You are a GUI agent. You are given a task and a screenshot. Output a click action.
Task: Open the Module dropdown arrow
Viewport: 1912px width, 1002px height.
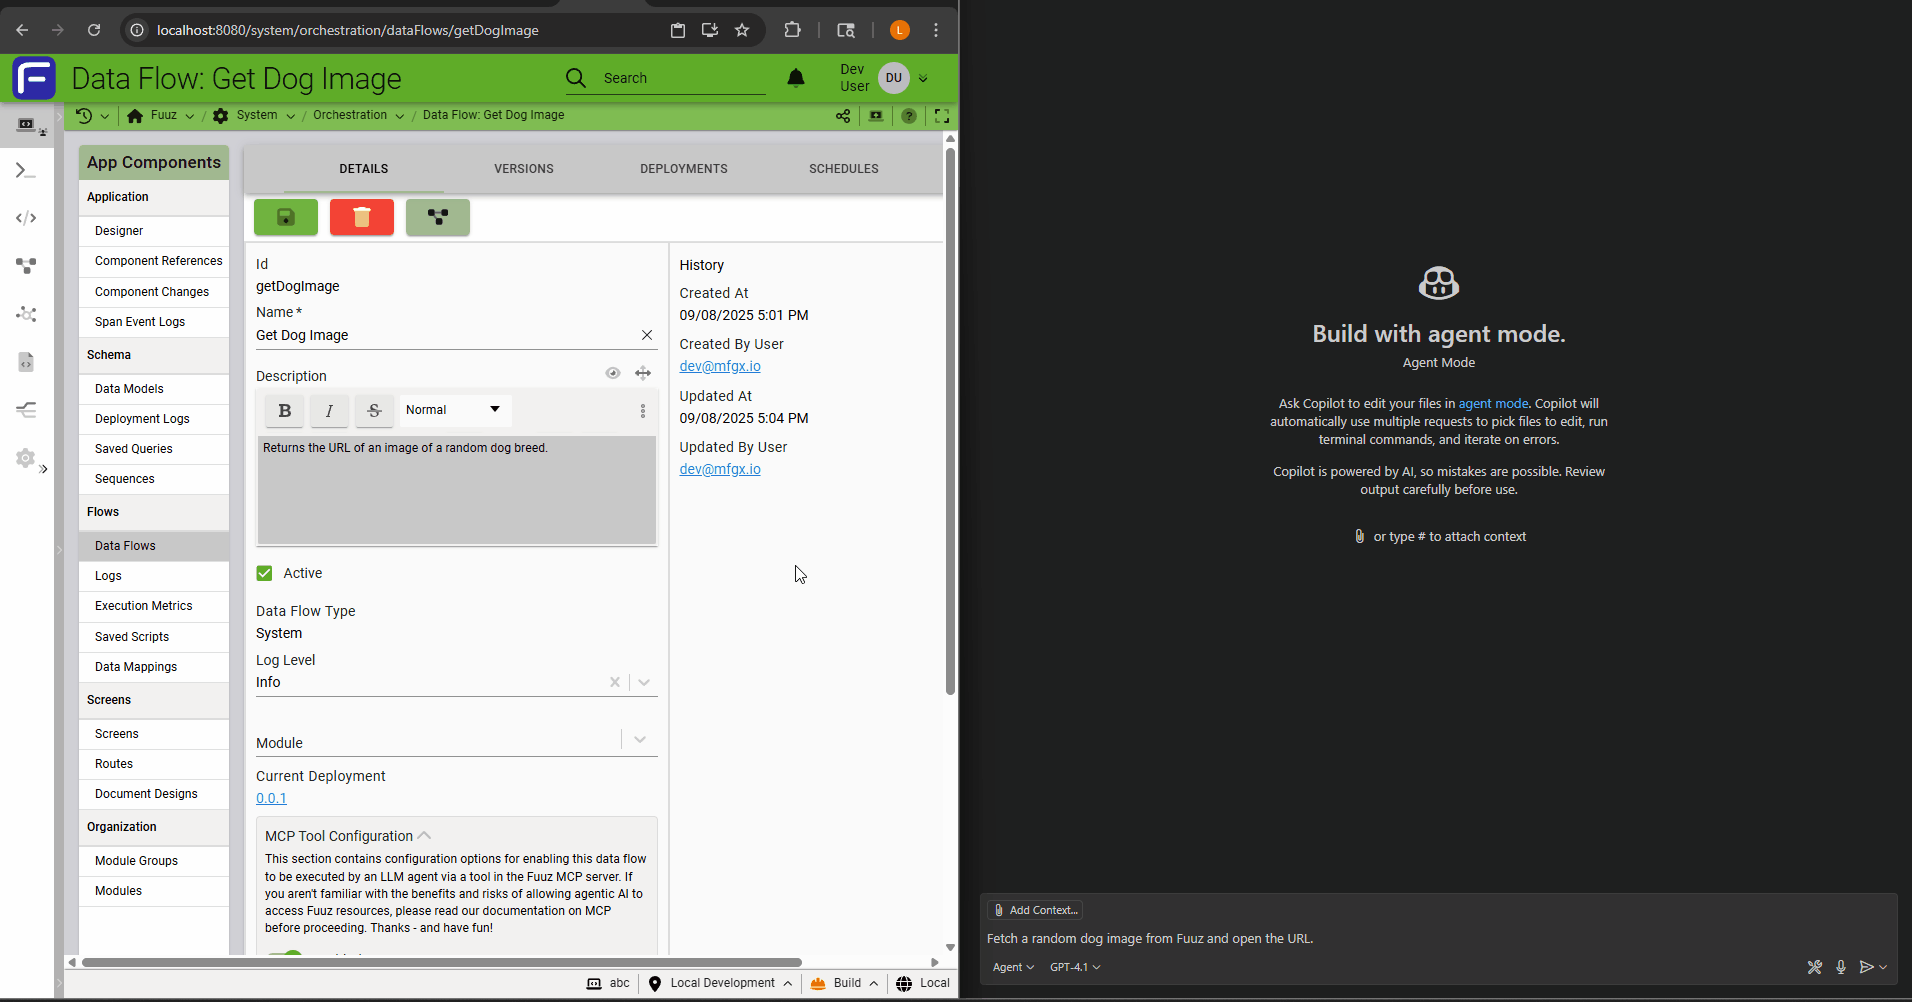640,740
